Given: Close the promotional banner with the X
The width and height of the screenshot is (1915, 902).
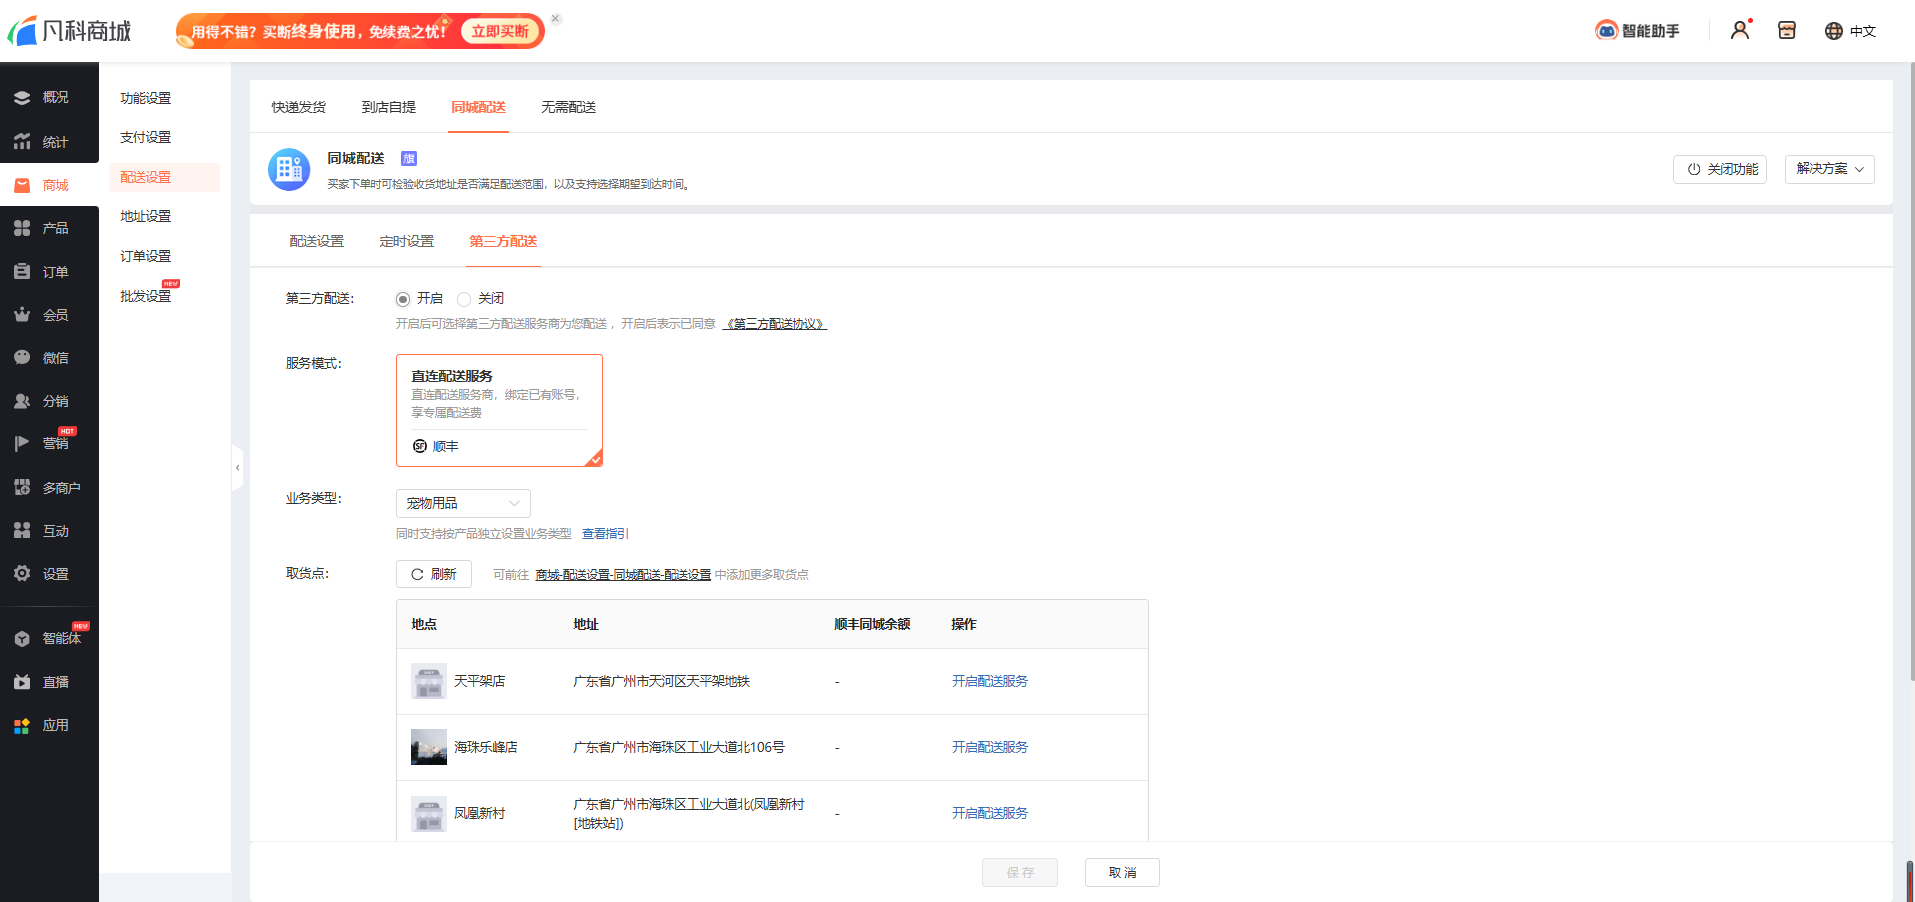Looking at the screenshot, I should (556, 18).
